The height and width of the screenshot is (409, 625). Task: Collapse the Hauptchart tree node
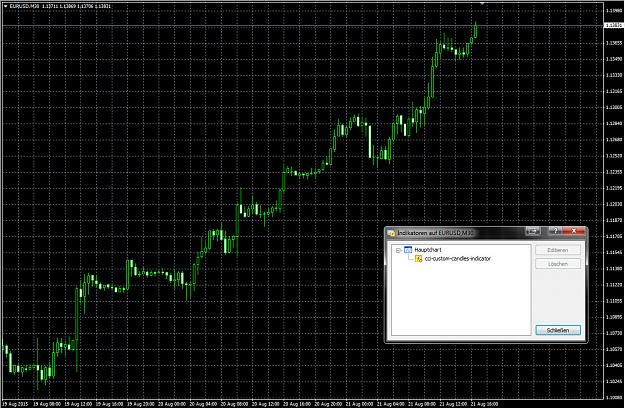coord(398,250)
